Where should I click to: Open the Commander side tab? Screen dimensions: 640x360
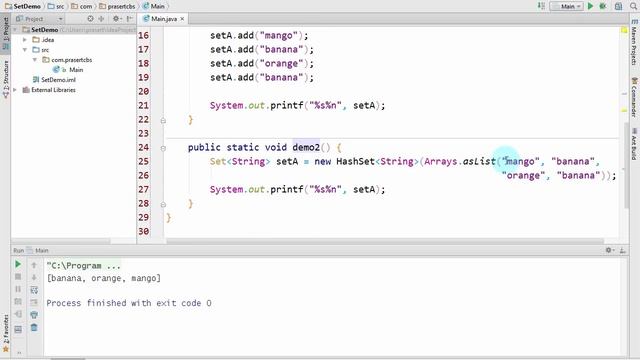pos(635,97)
